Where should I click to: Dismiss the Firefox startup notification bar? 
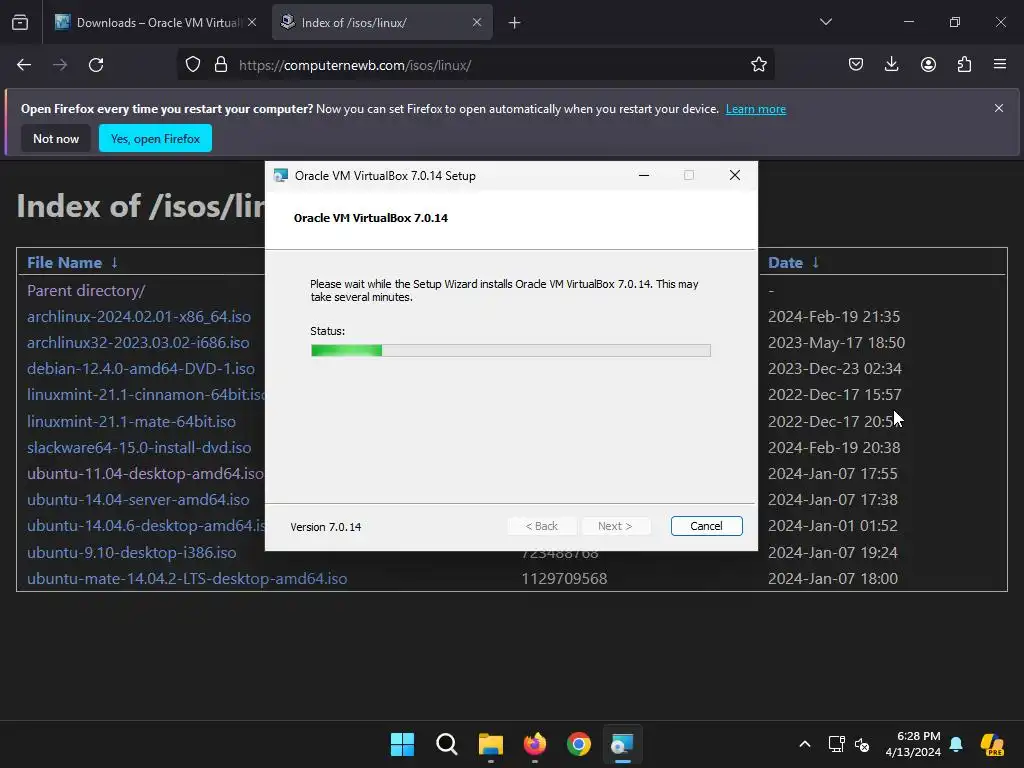[999, 108]
